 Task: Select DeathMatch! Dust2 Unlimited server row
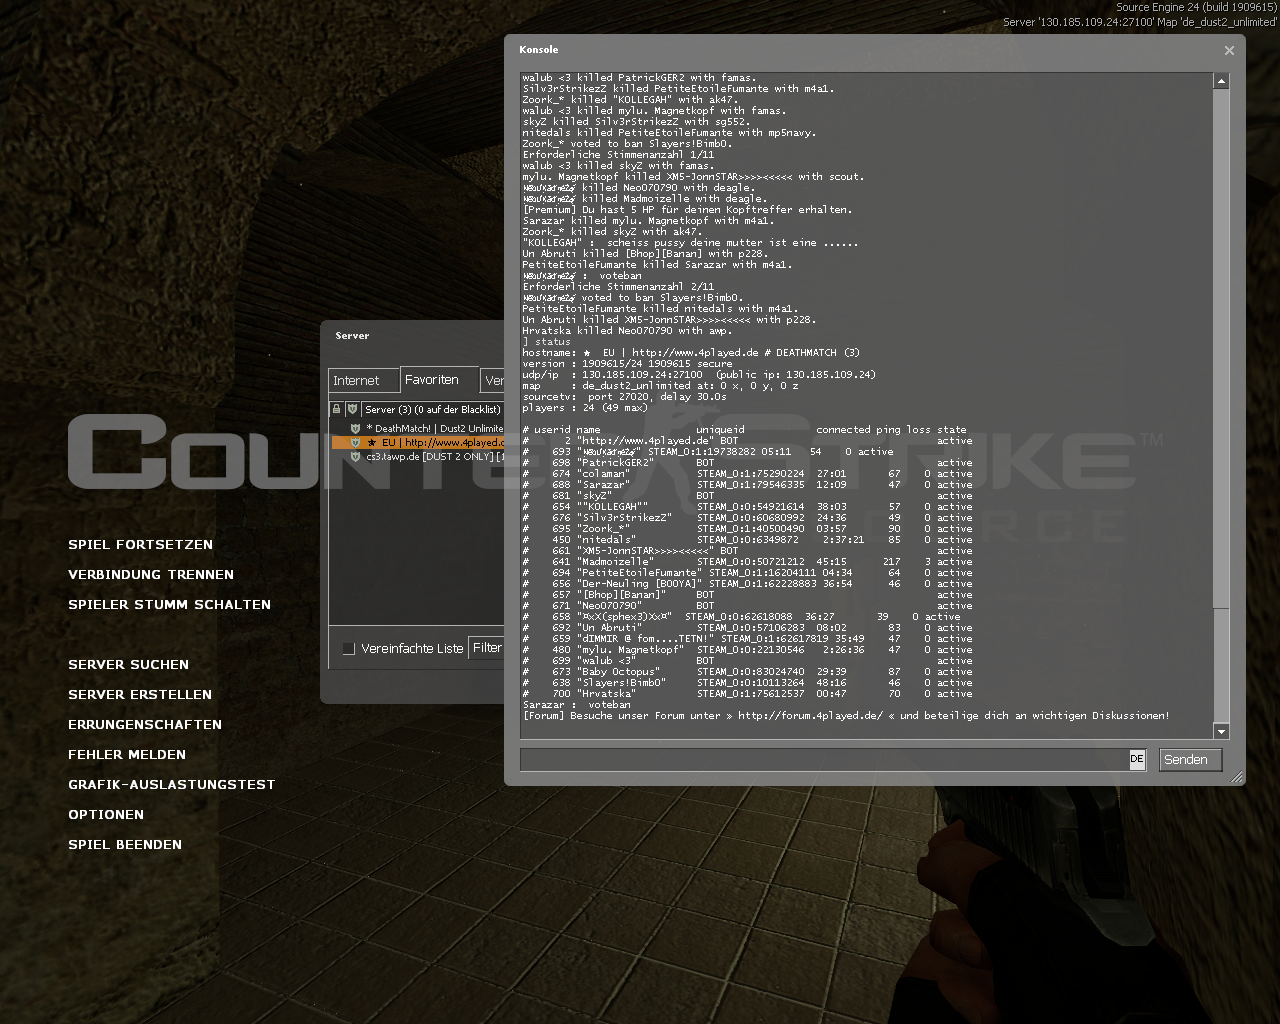click(418, 428)
